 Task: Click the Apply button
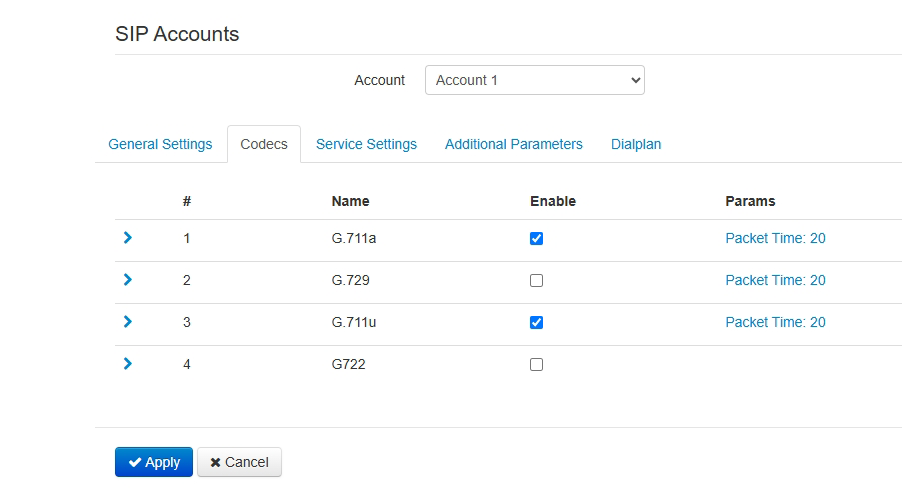154,462
